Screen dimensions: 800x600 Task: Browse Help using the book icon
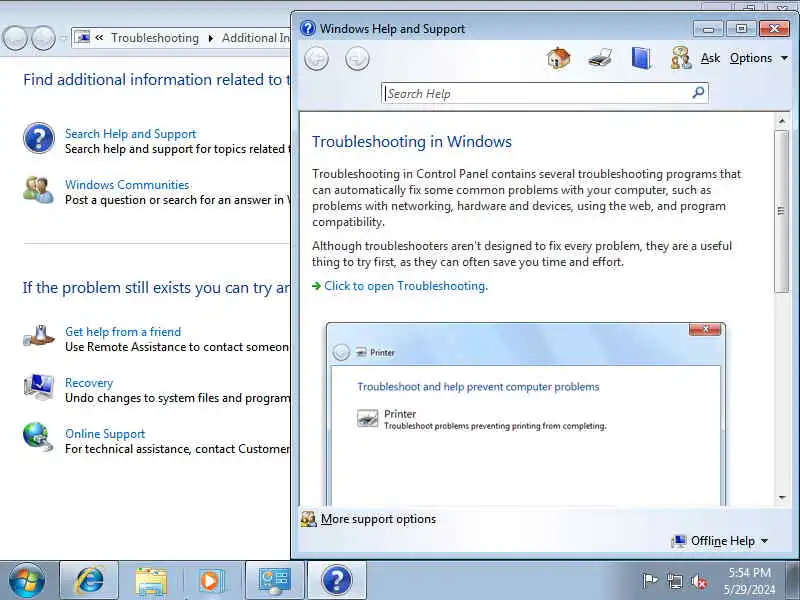(641, 58)
